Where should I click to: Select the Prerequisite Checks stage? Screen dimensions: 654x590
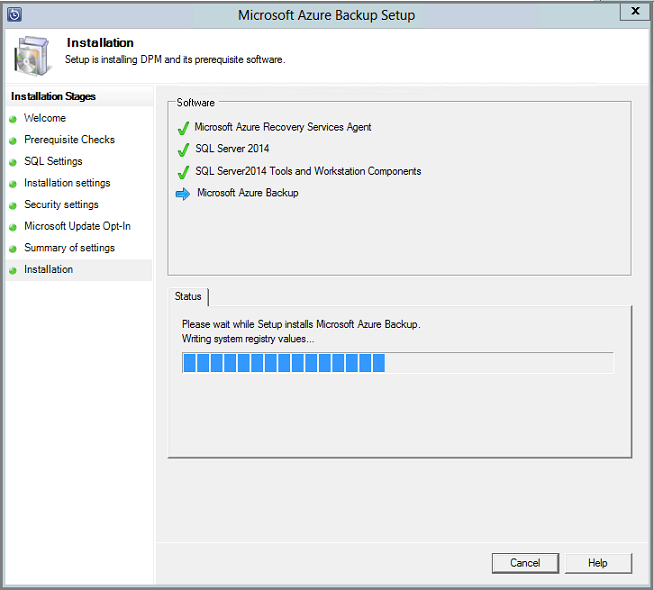tap(69, 140)
